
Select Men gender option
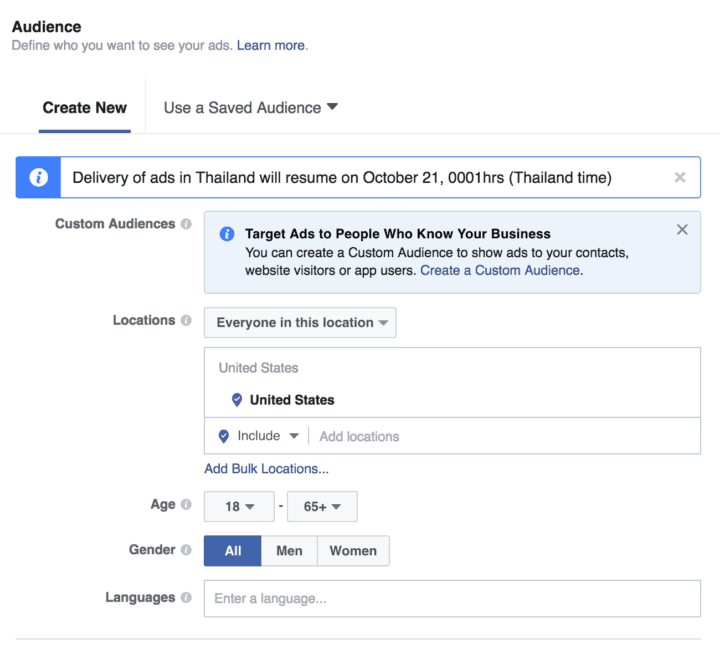(289, 551)
